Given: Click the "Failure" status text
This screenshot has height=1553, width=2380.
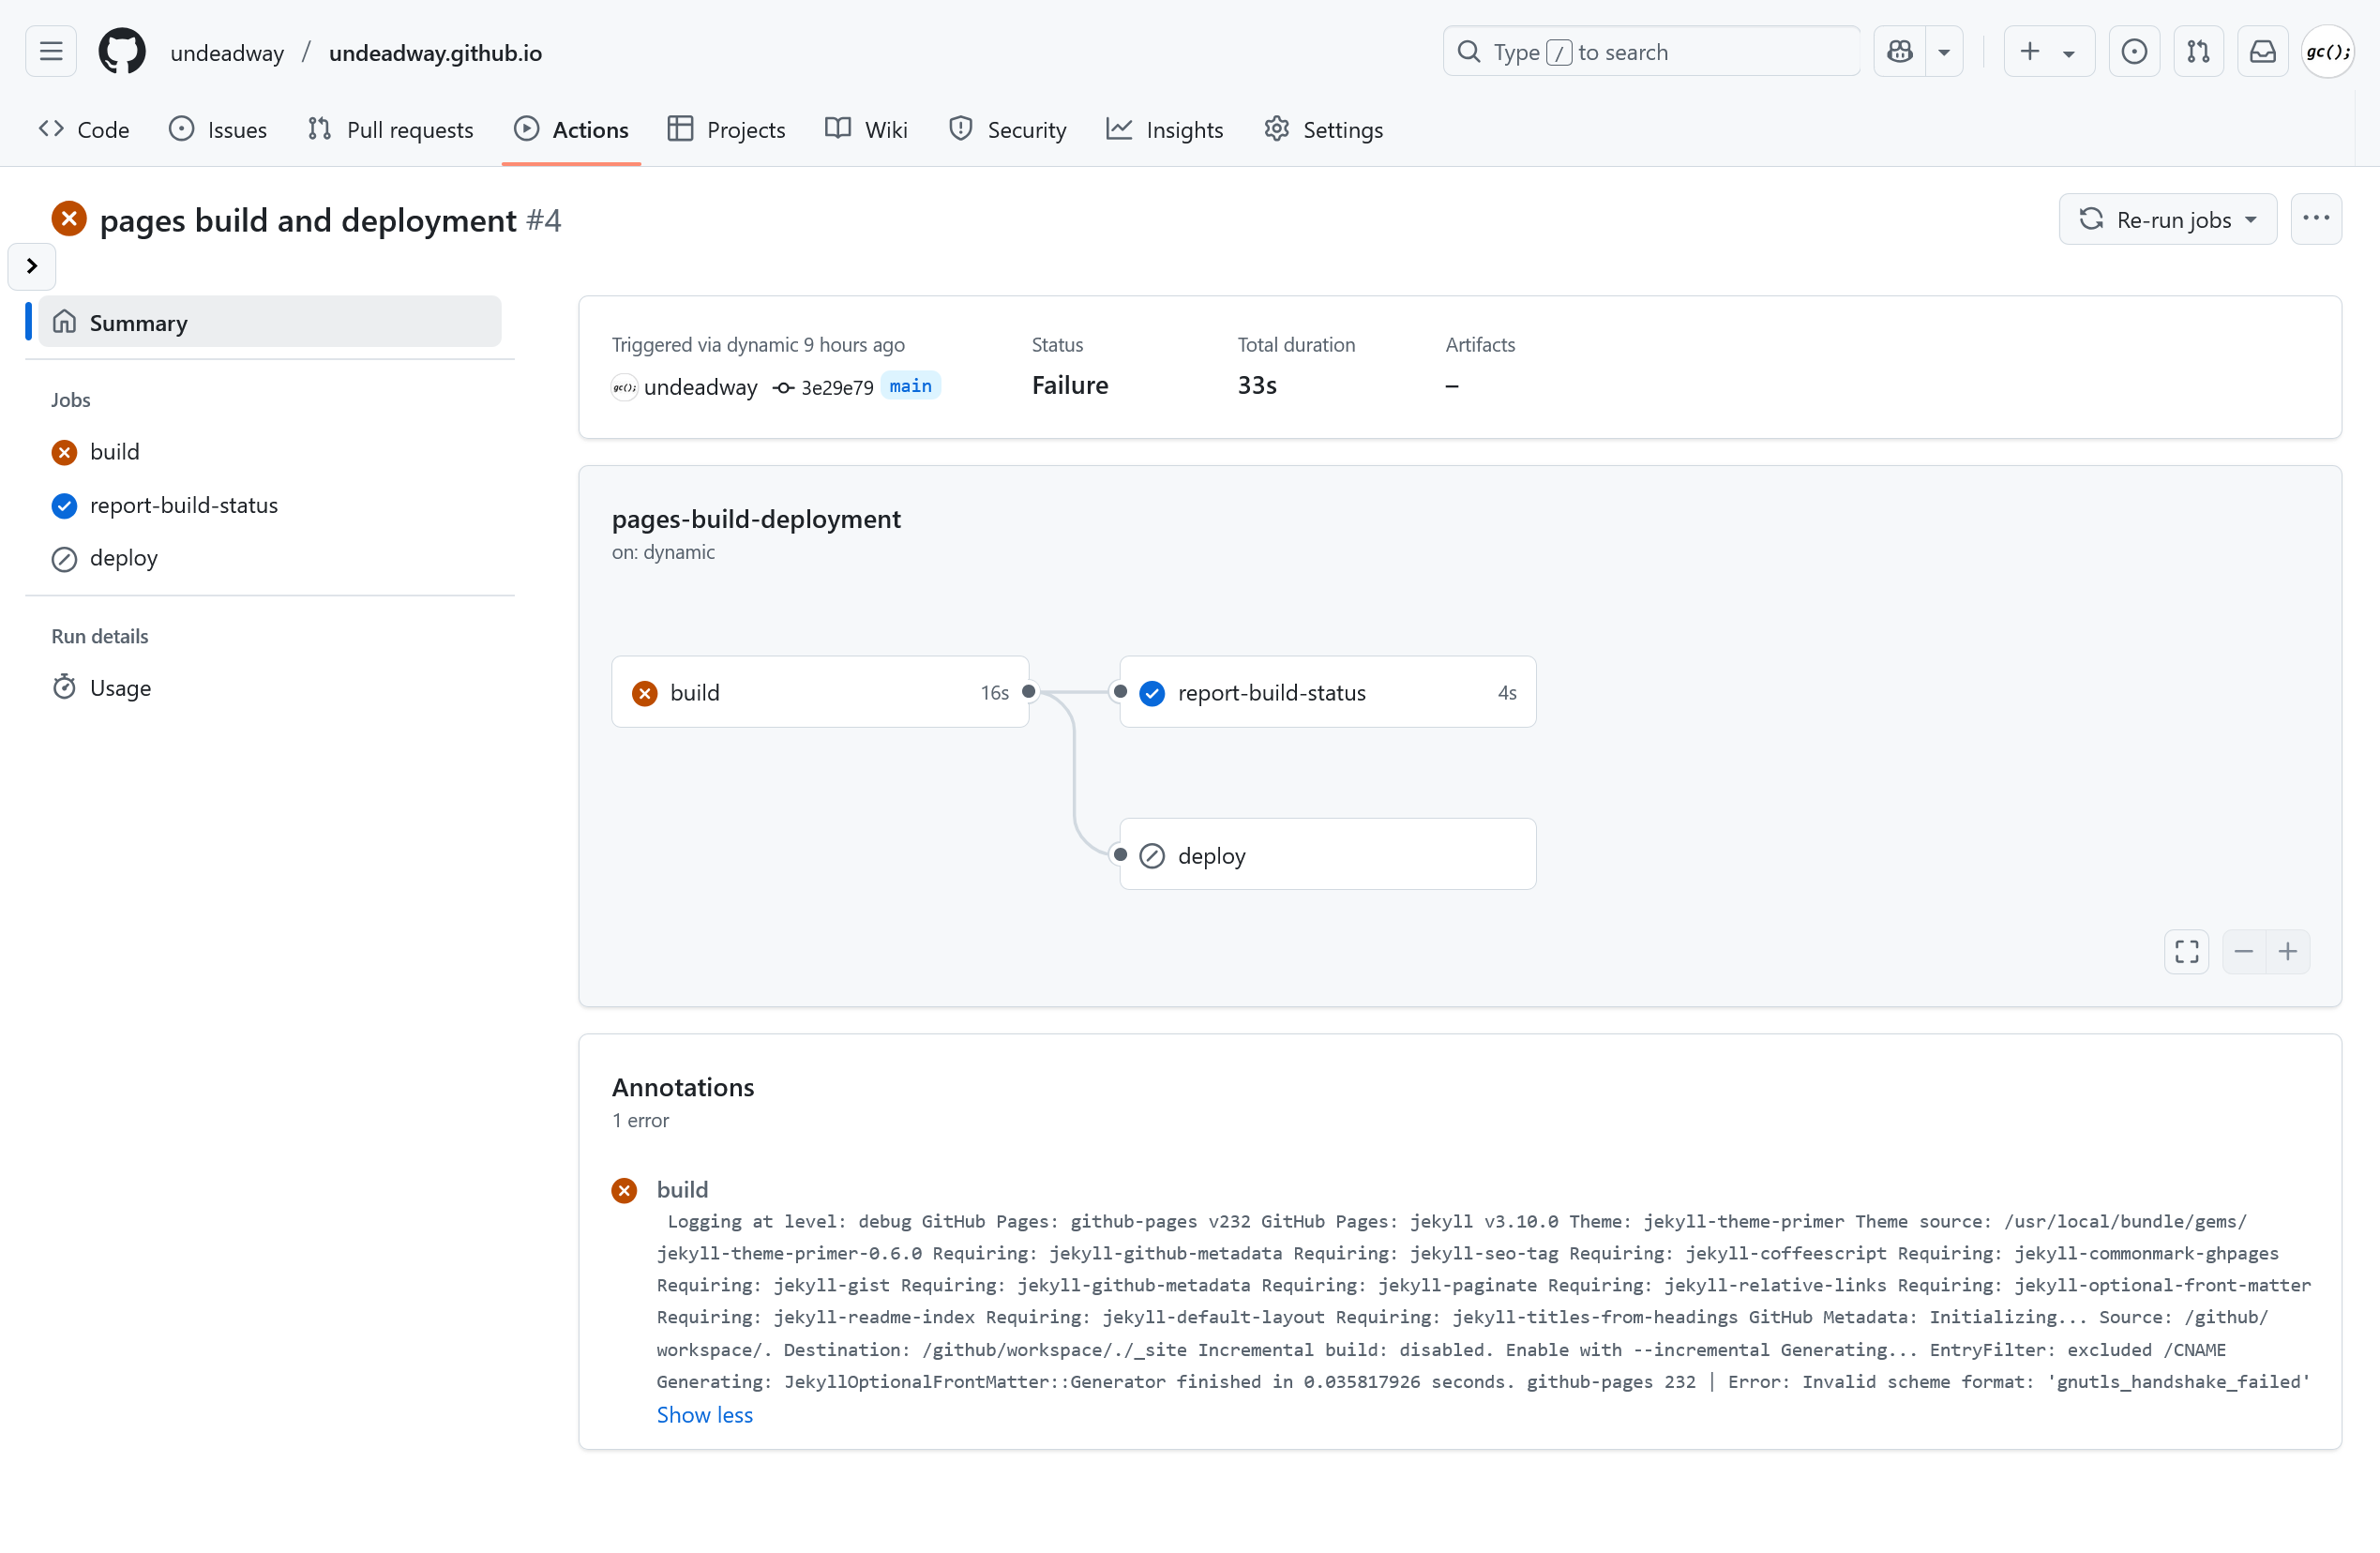Looking at the screenshot, I should click(1070, 386).
